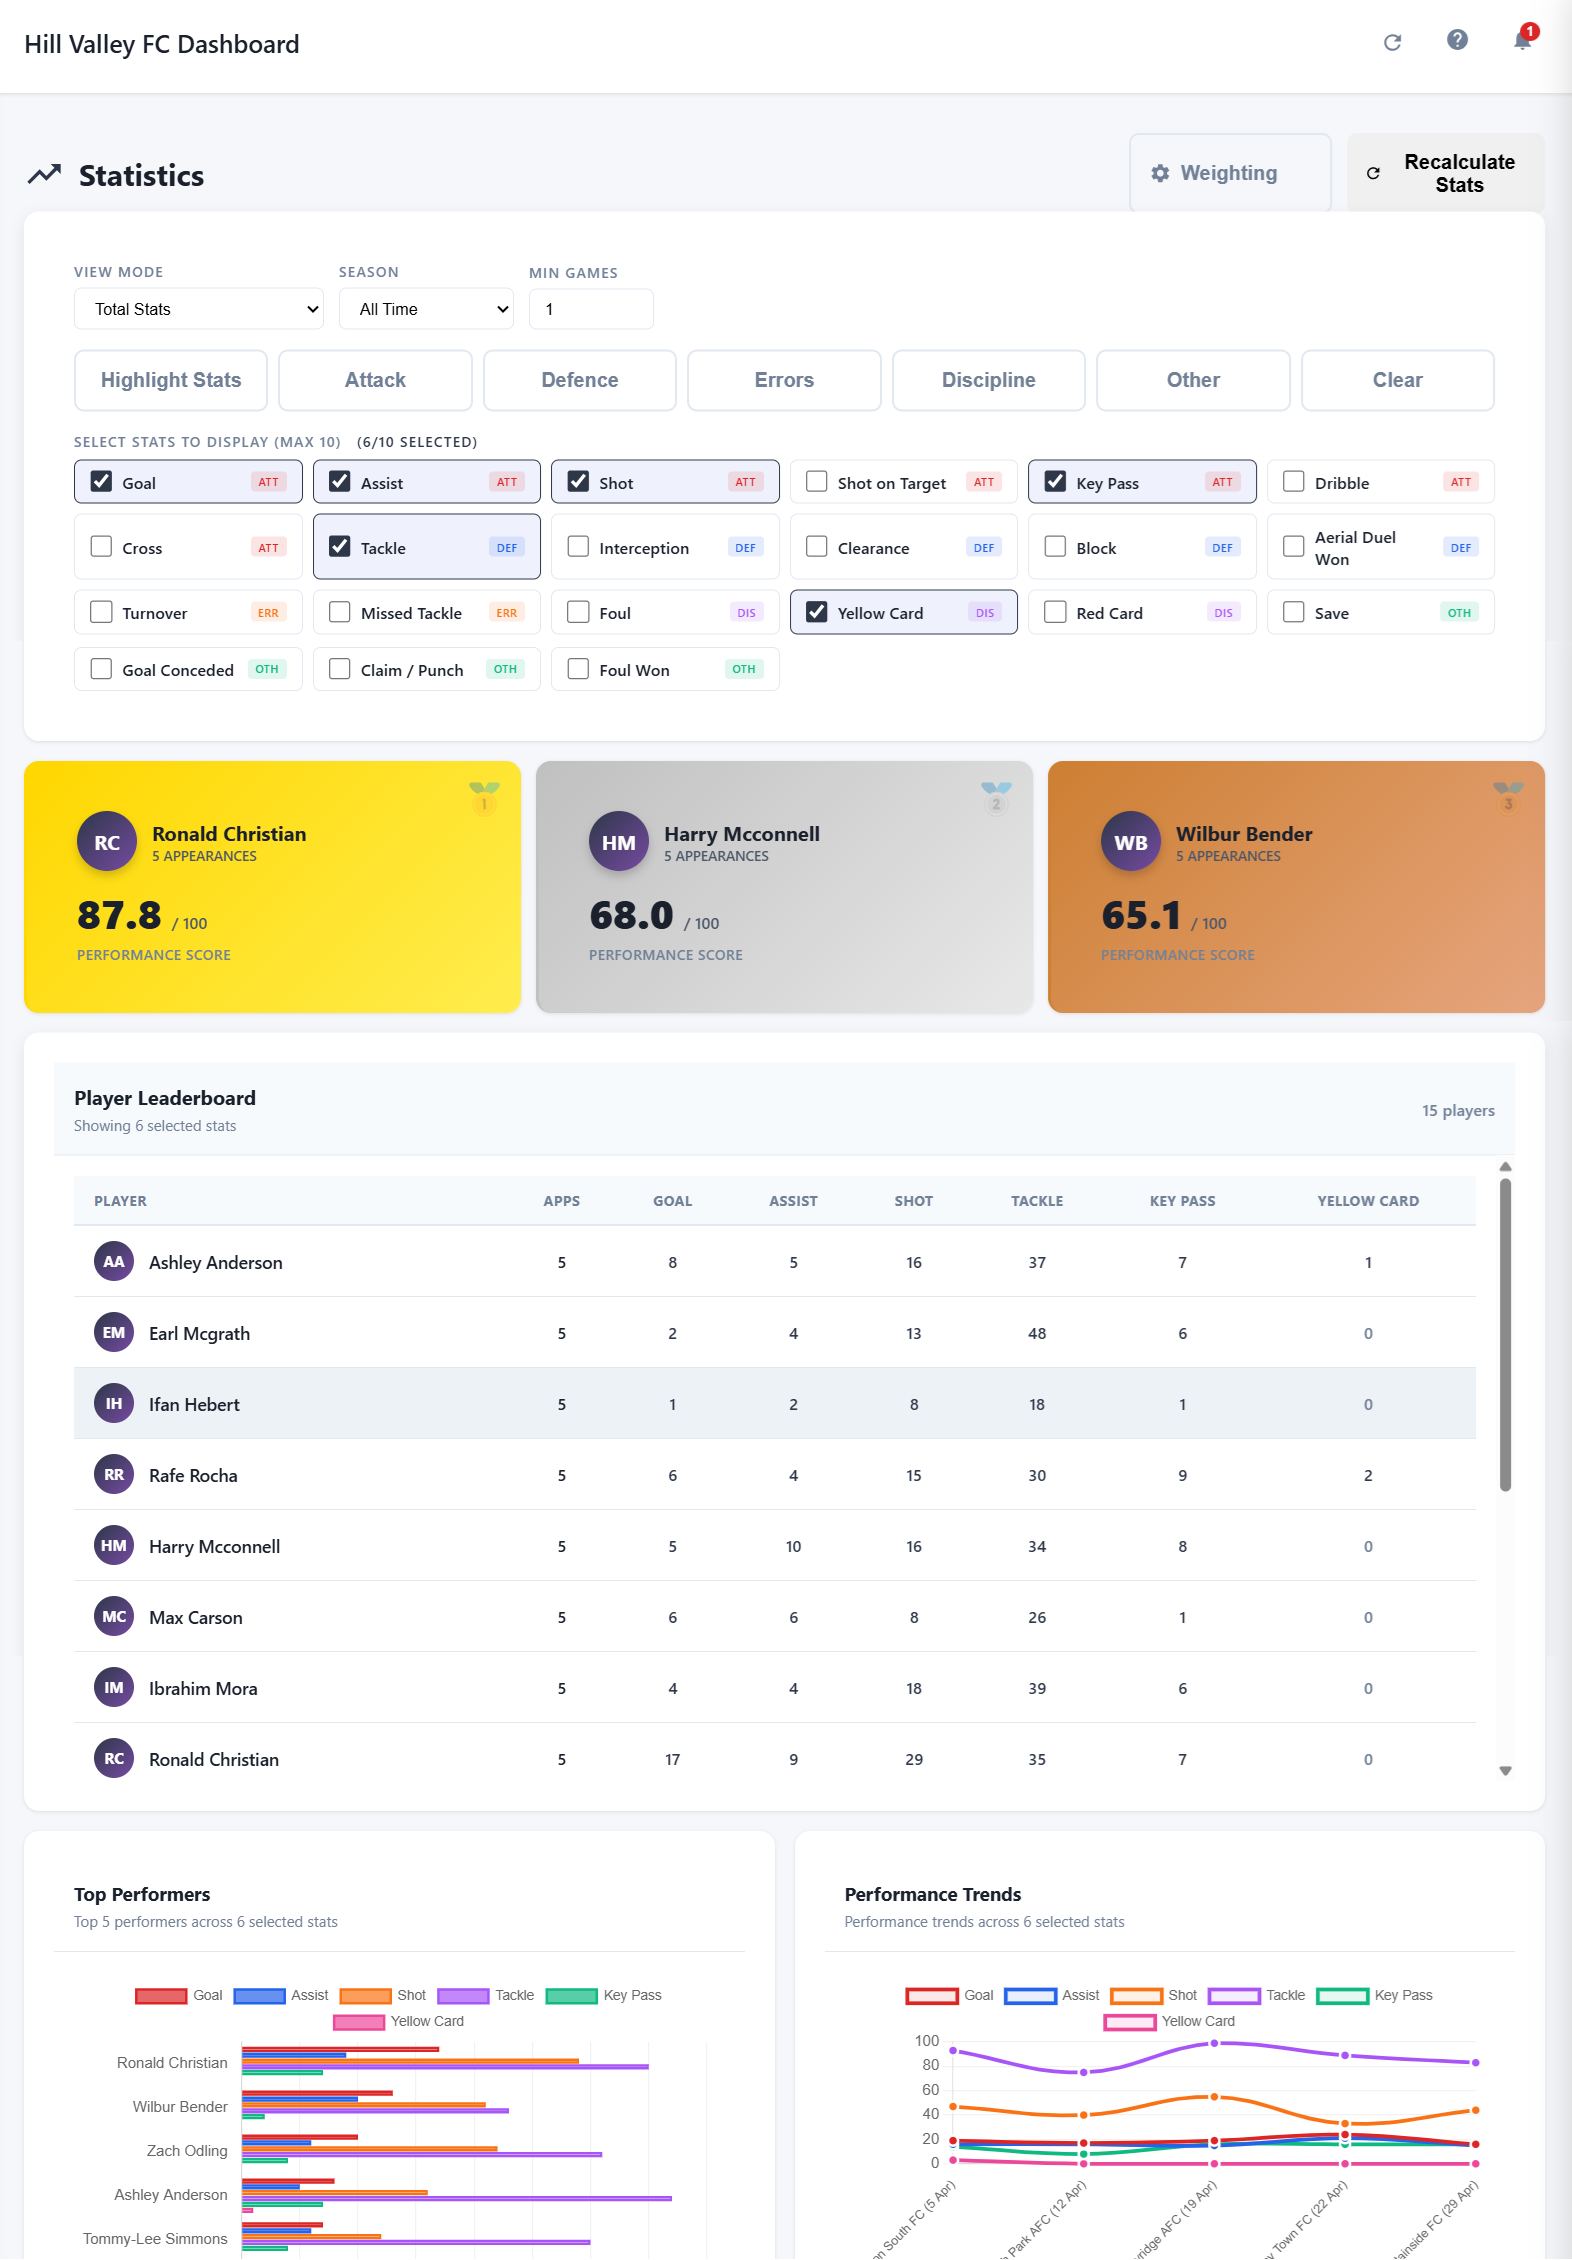Uncheck the Assist stat checkbox

click(x=340, y=481)
